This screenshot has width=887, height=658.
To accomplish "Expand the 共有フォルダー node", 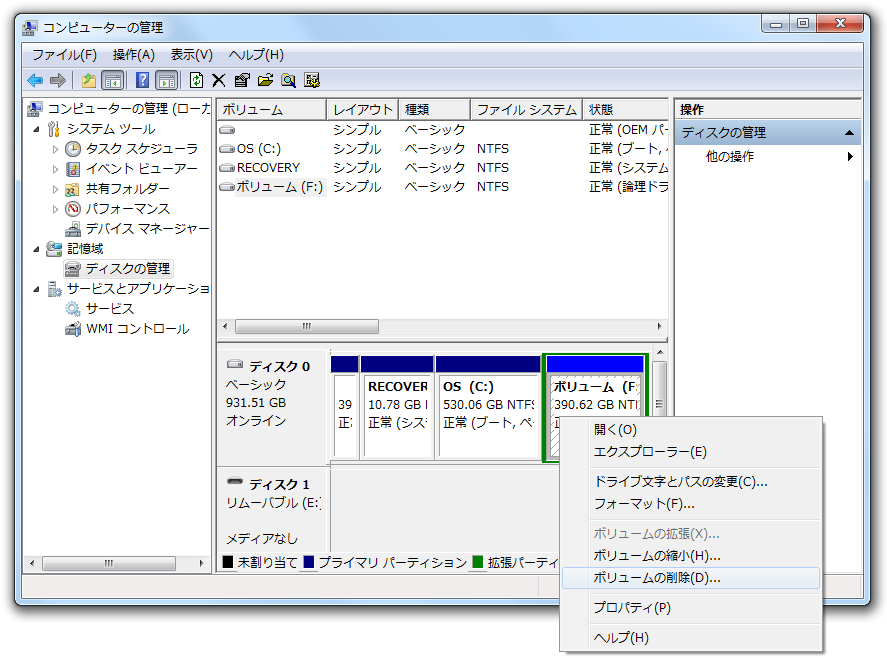I will (55, 190).
